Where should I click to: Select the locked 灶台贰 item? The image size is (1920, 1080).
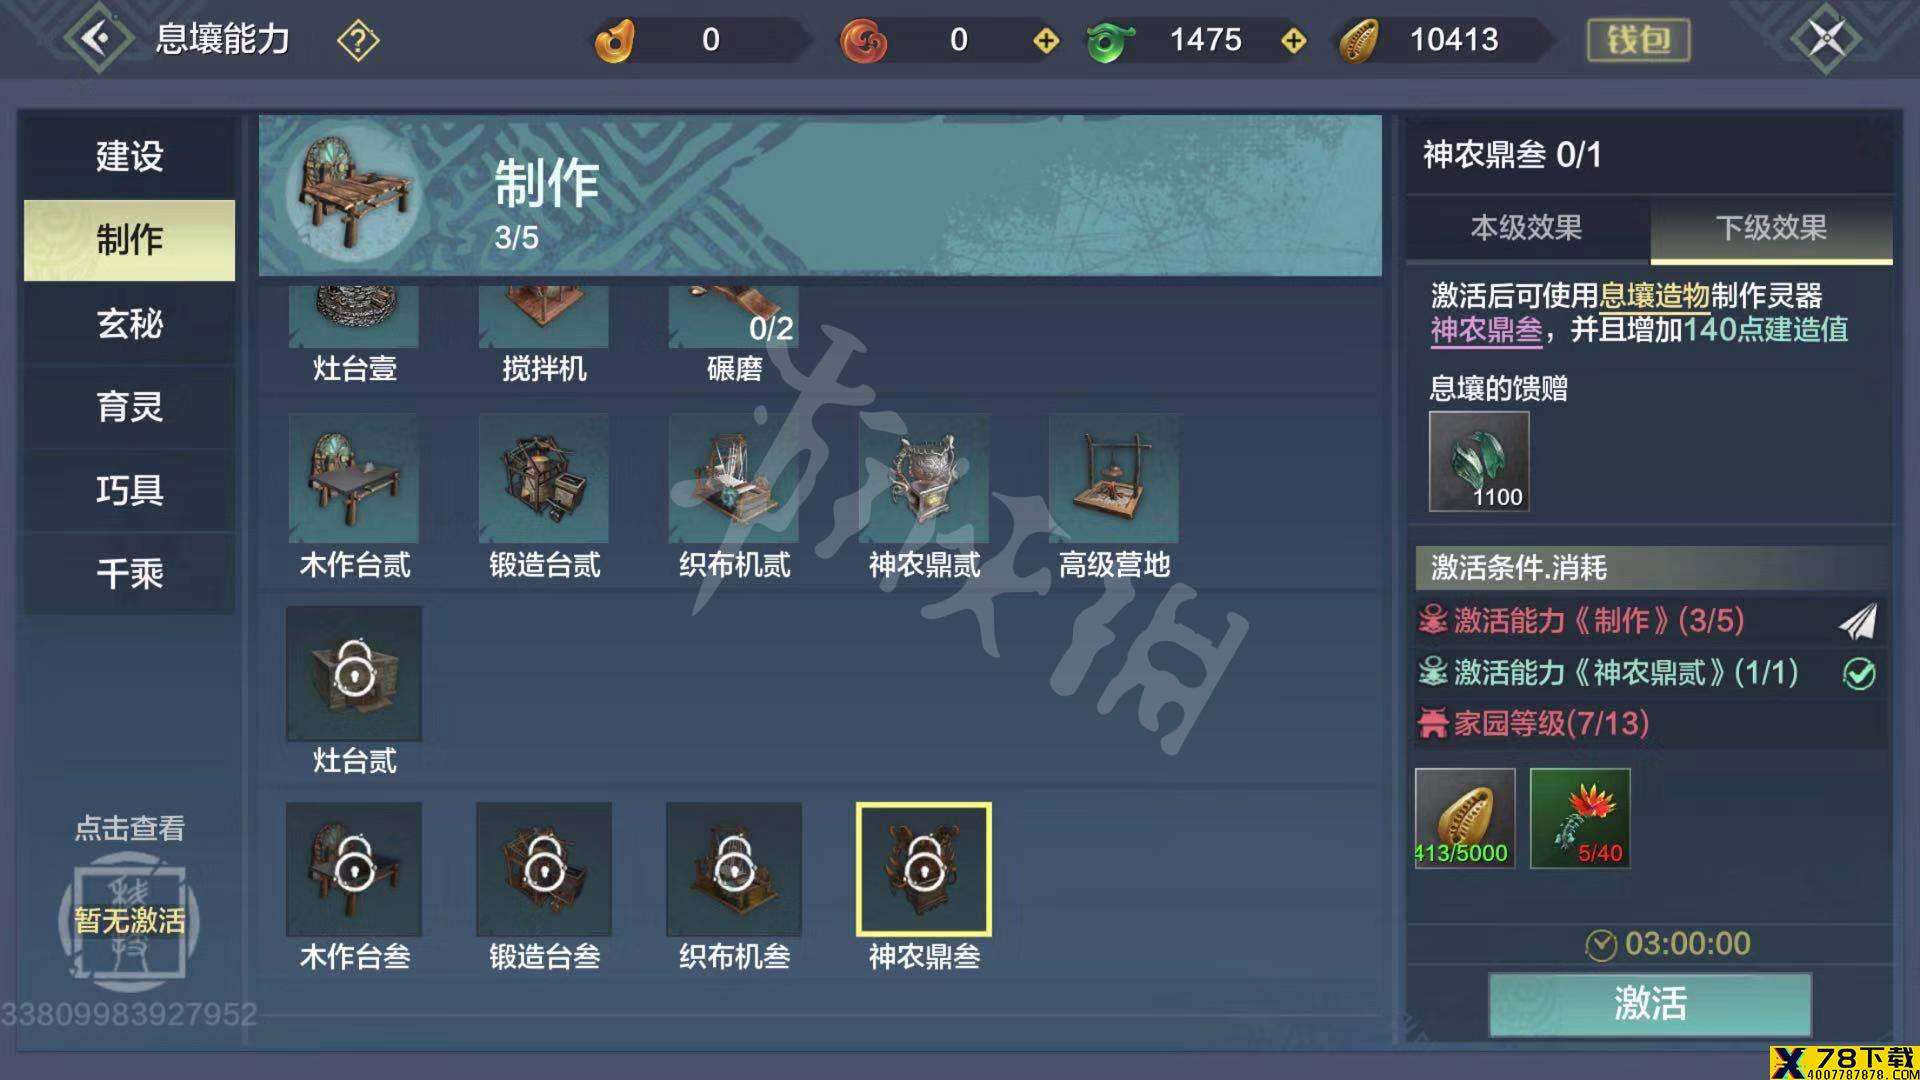point(354,673)
